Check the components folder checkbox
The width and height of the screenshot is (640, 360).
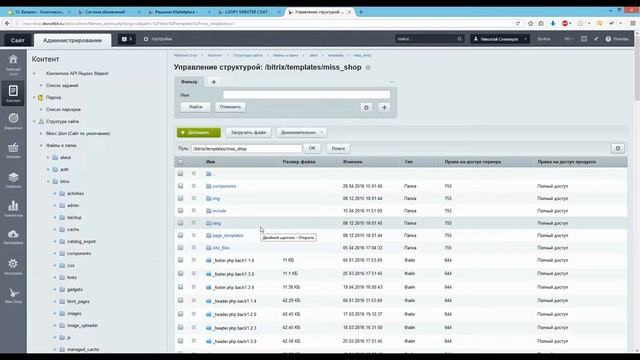(180, 186)
